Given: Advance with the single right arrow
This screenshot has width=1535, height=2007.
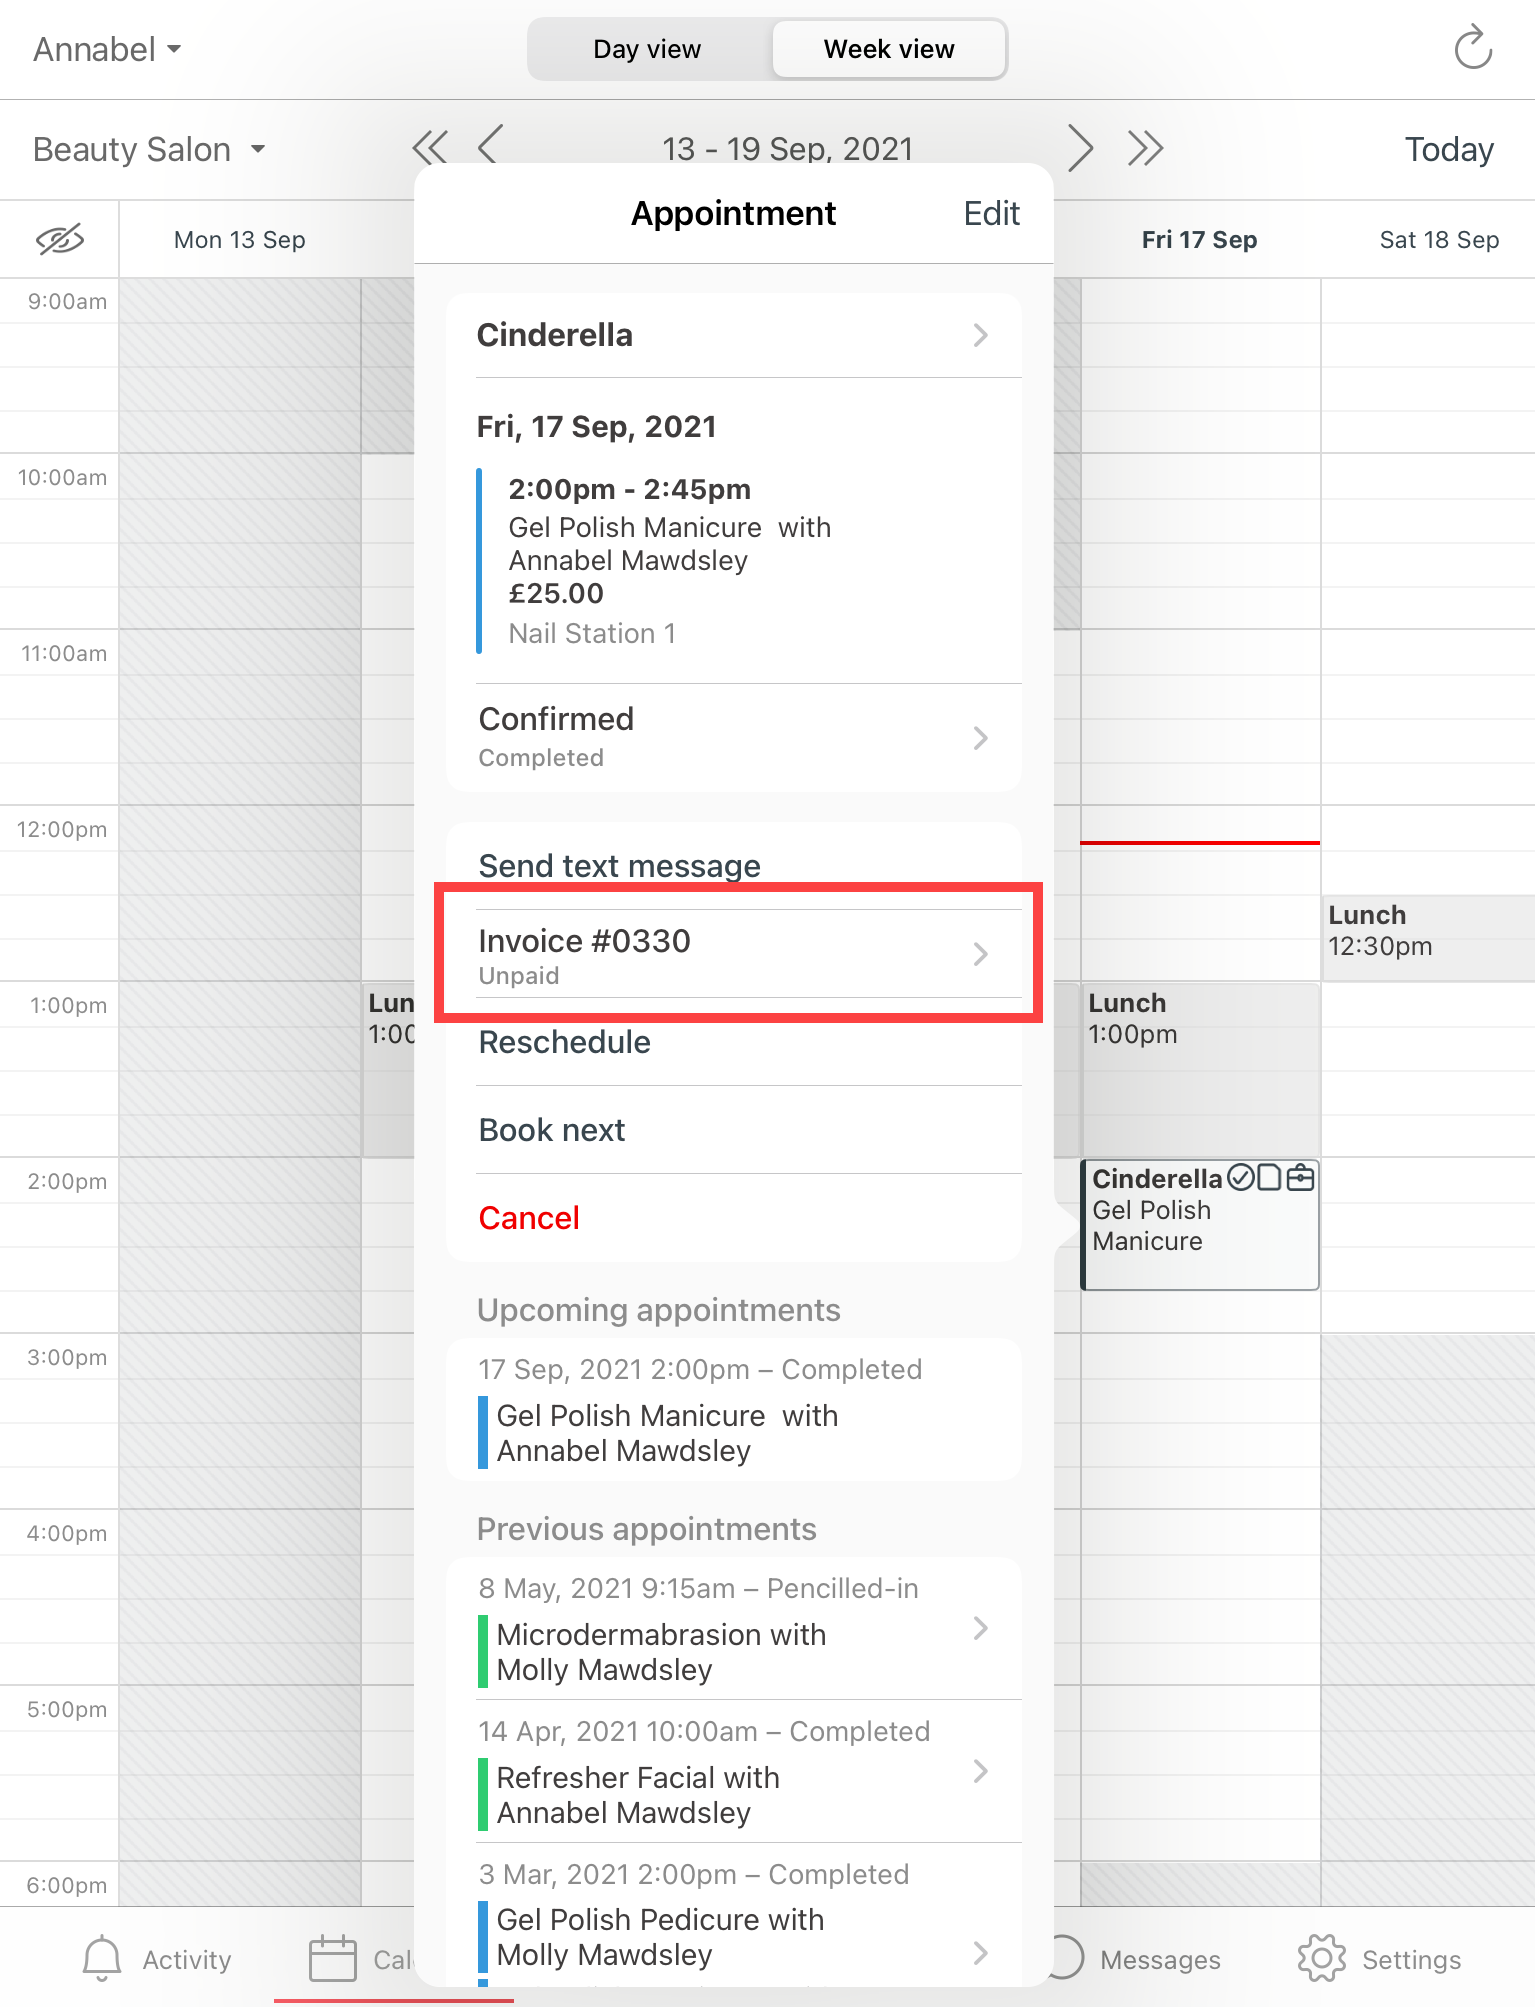Looking at the screenshot, I should pos(1079,148).
